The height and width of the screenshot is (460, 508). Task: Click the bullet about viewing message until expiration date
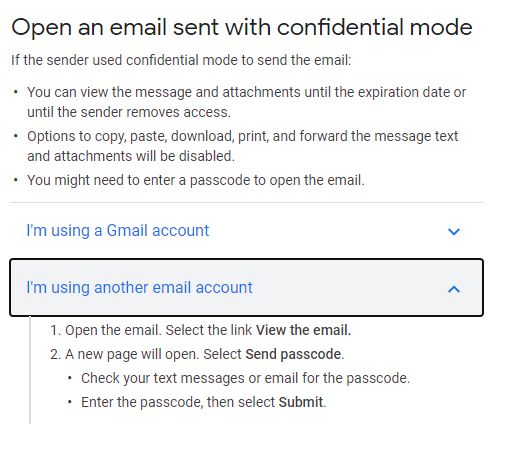point(246,102)
